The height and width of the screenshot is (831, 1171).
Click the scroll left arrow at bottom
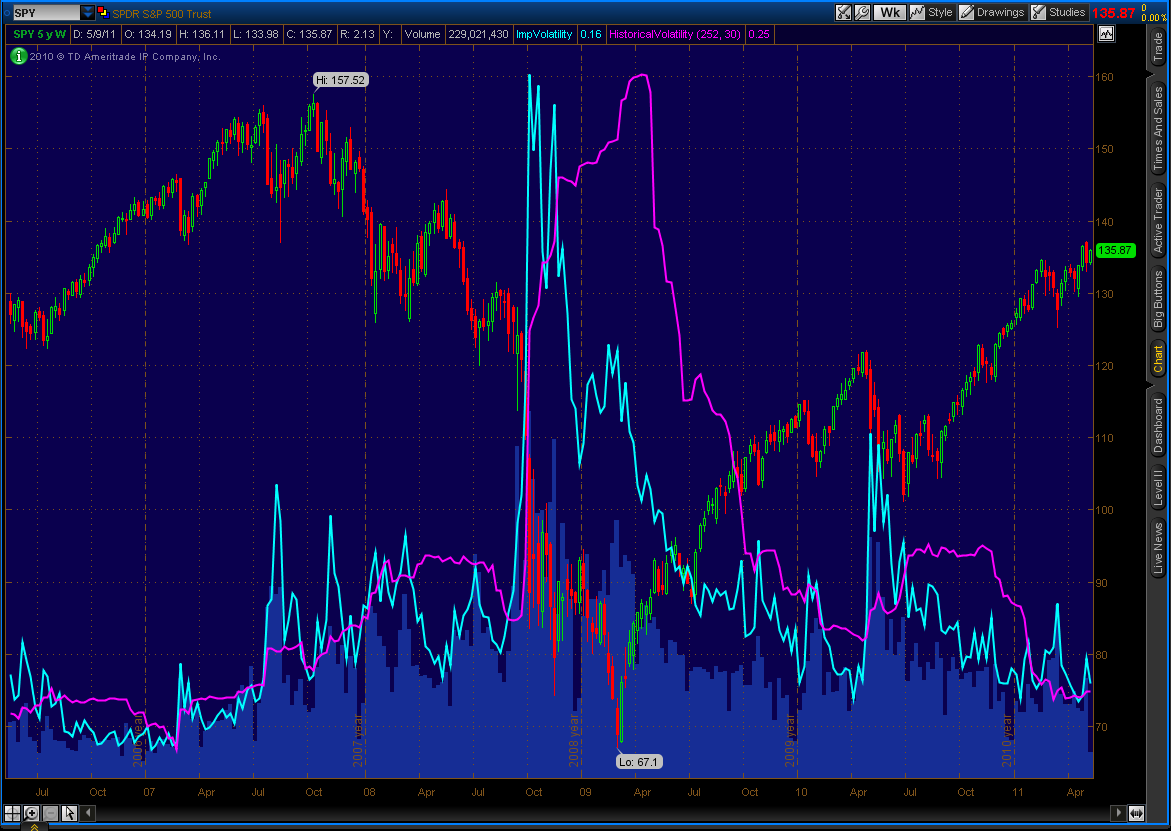click(88, 813)
